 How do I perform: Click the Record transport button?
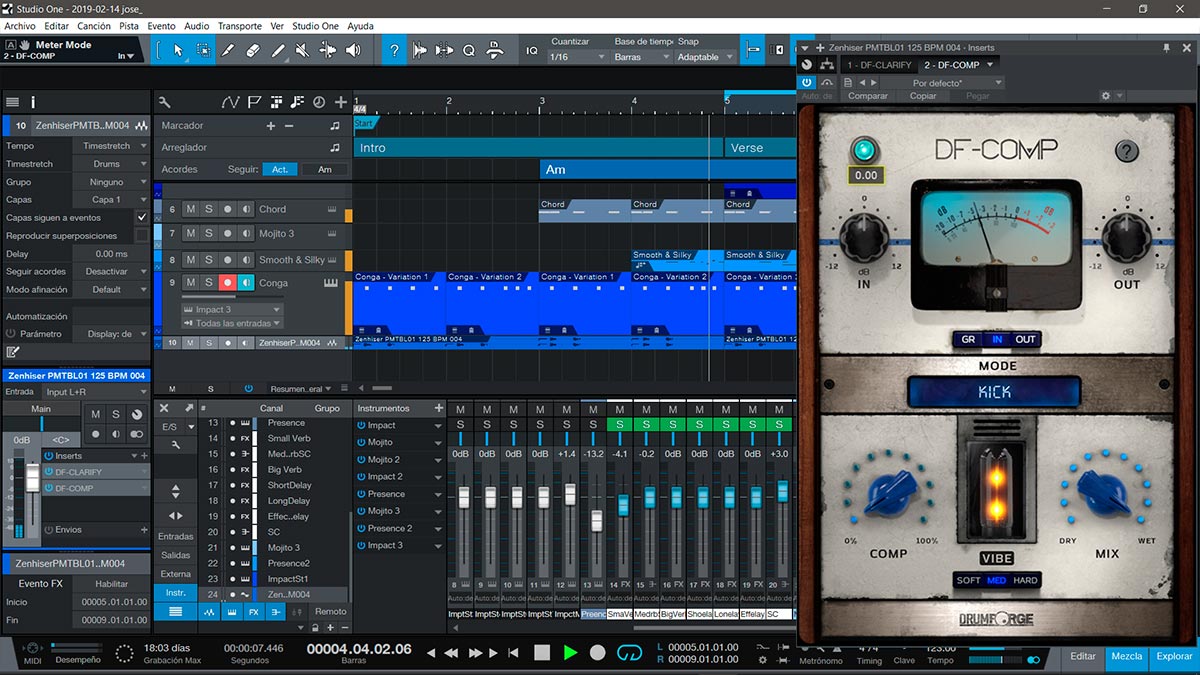coord(598,652)
